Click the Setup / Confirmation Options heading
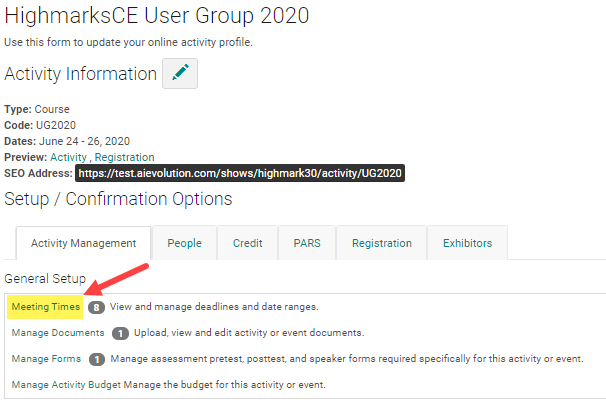606x408 pixels. tap(118, 199)
